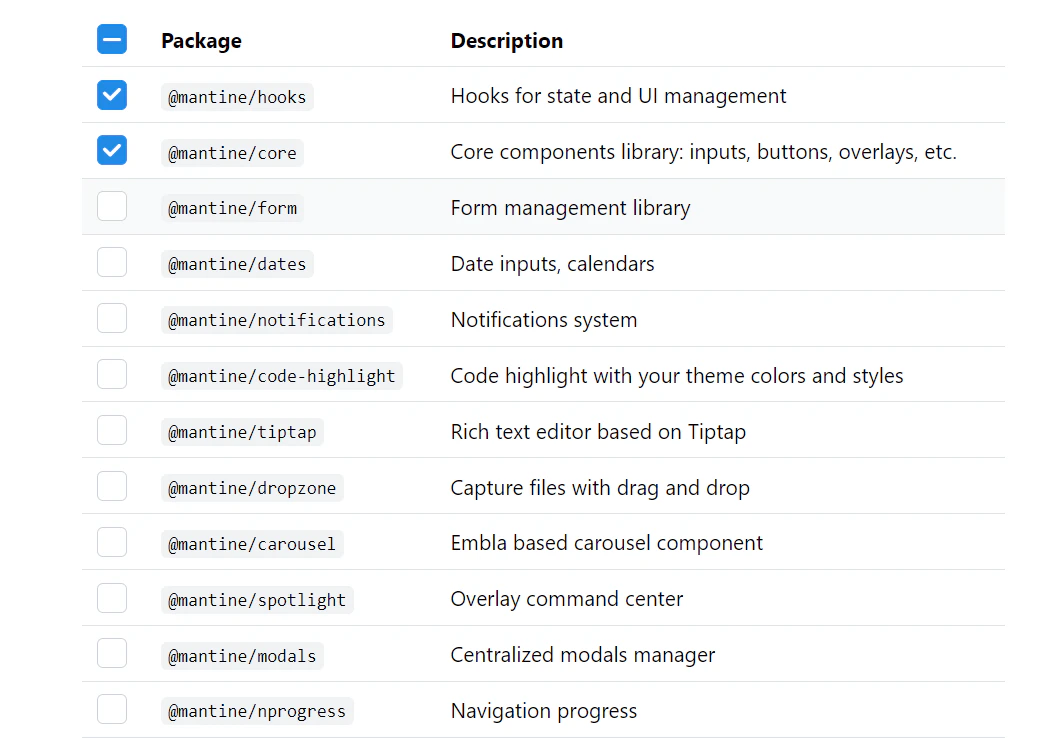The image size is (1050, 738).
Task: Click the indeterminate select-all checkbox in header
Action: click(112, 39)
